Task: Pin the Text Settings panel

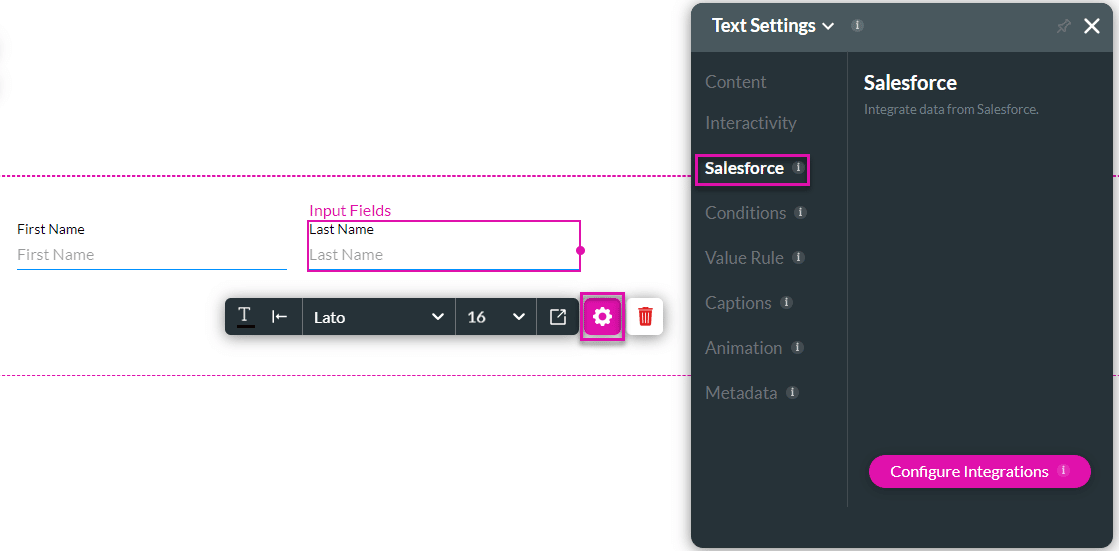Action: tap(1063, 27)
